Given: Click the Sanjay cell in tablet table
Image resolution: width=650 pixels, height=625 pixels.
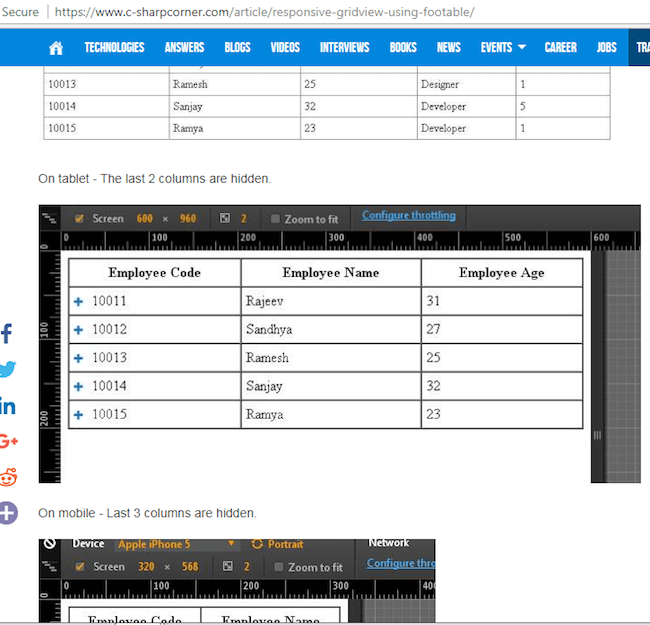Looking at the screenshot, I should pyautogui.click(x=331, y=386).
